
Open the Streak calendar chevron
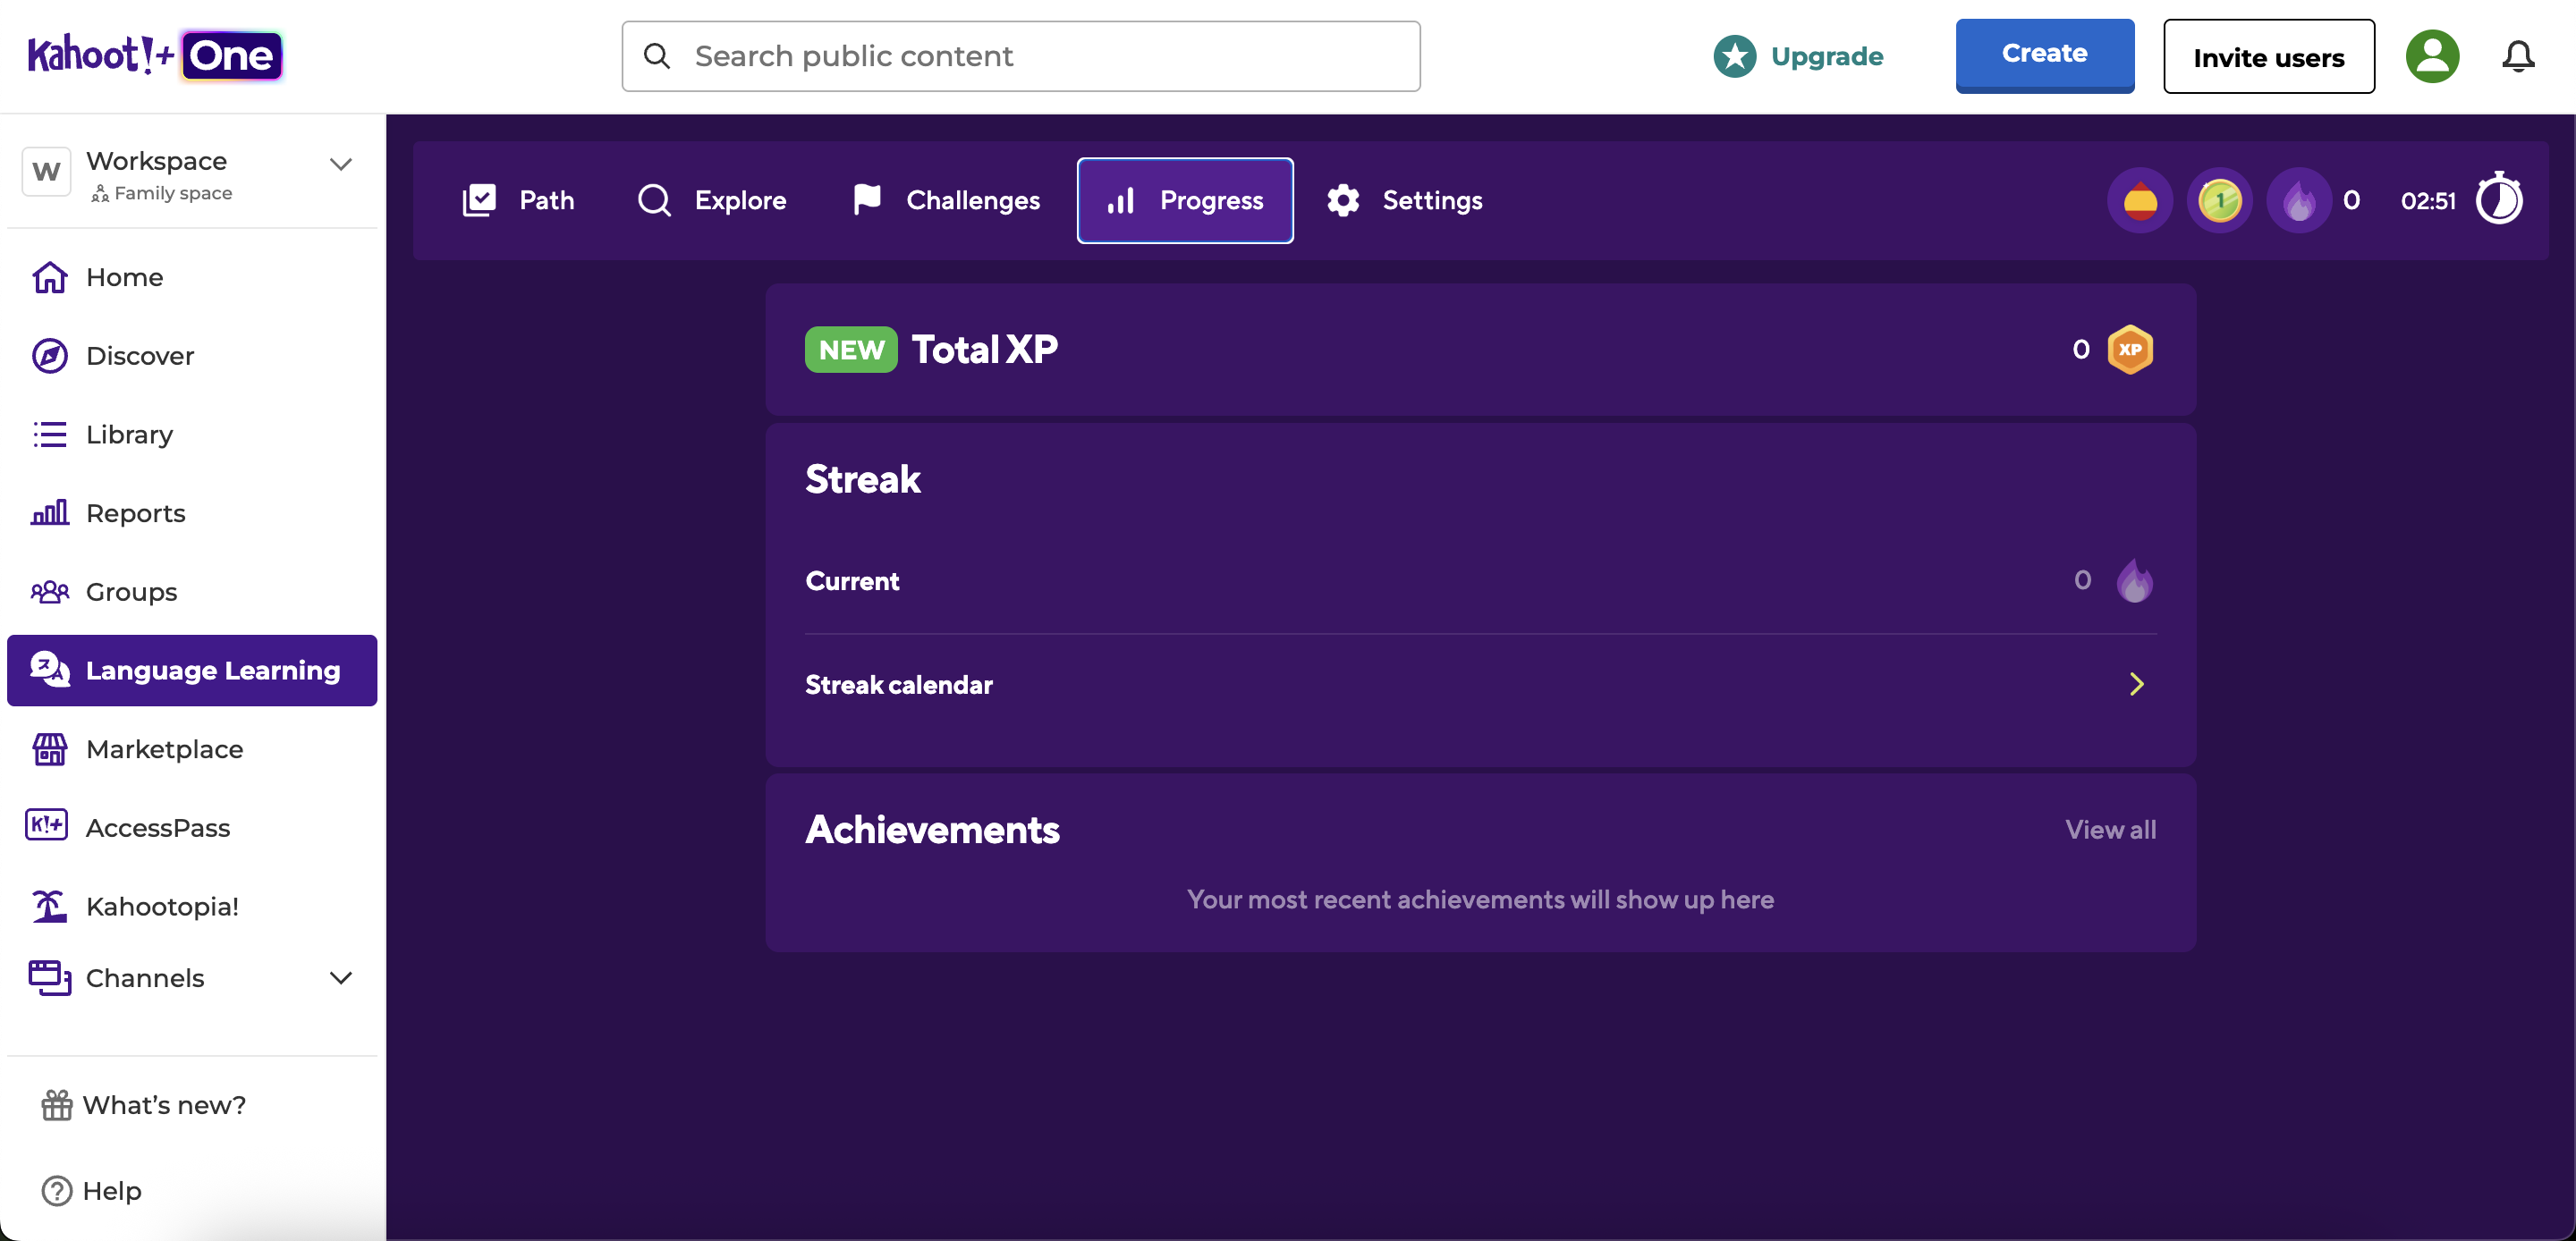(2137, 684)
